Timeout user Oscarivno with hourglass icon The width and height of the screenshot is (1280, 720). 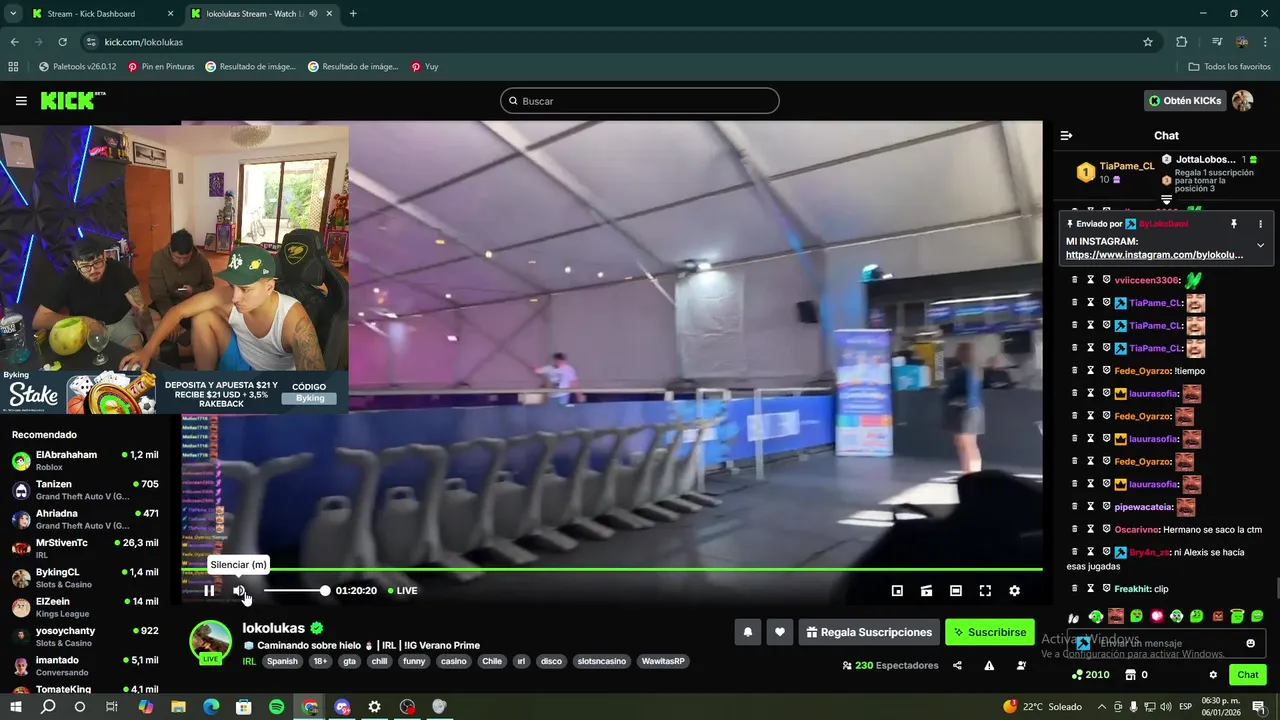1091,529
